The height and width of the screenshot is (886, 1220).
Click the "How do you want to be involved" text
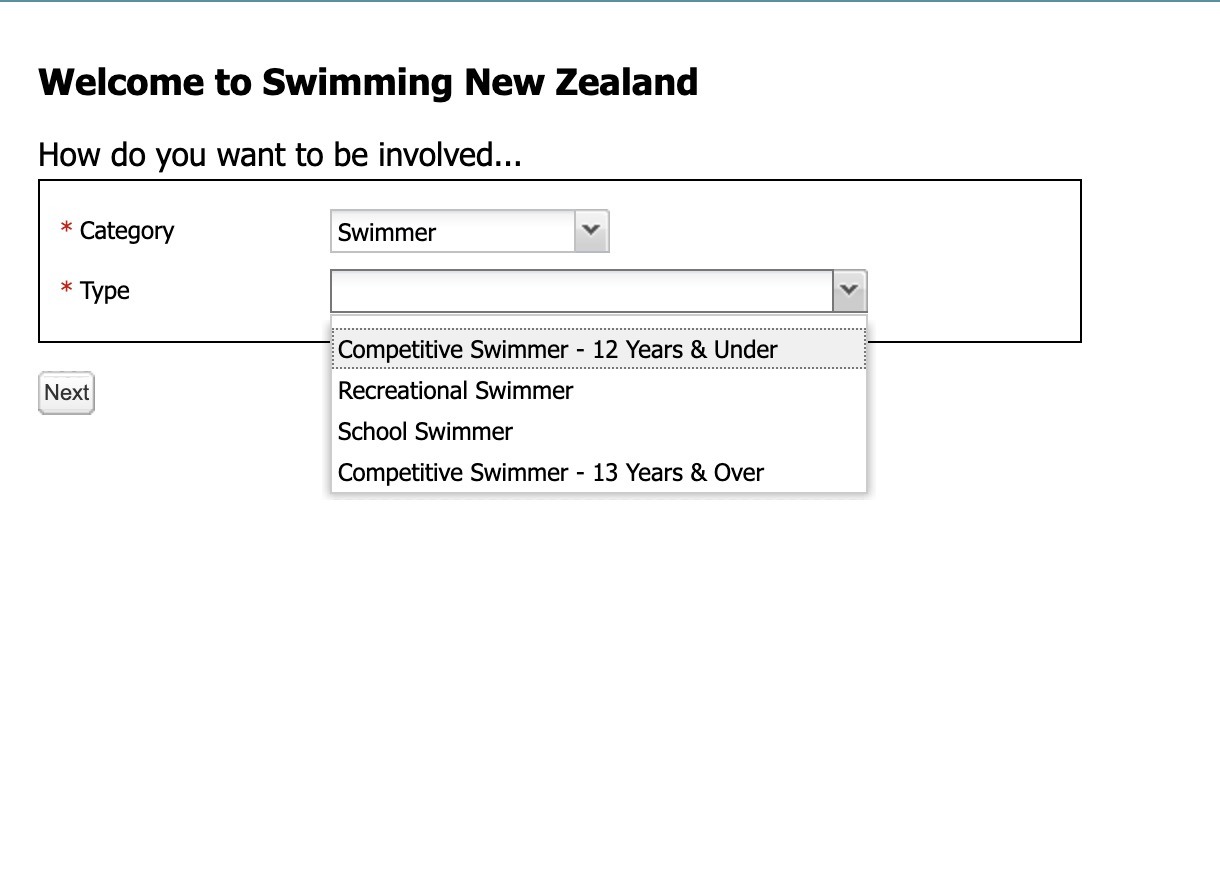pyautogui.click(x=280, y=155)
